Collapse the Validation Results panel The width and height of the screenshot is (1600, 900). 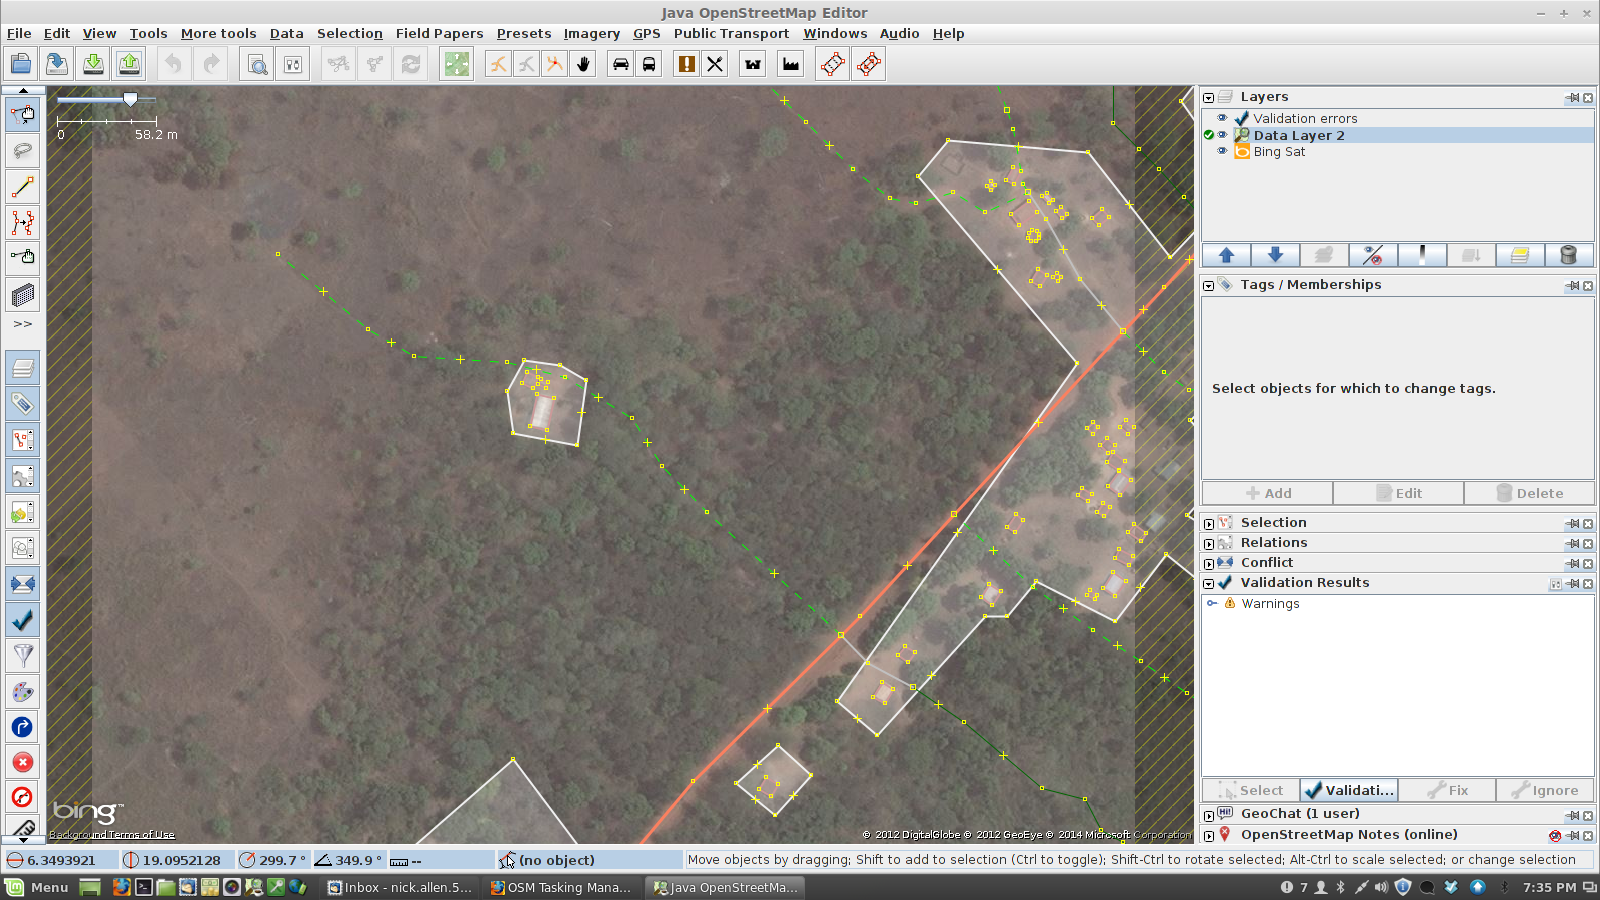[1209, 584]
